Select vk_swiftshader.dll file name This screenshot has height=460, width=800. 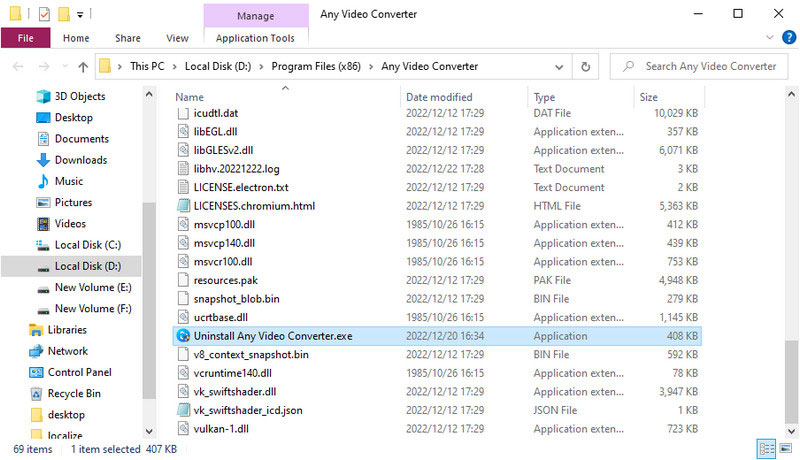point(235,392)
